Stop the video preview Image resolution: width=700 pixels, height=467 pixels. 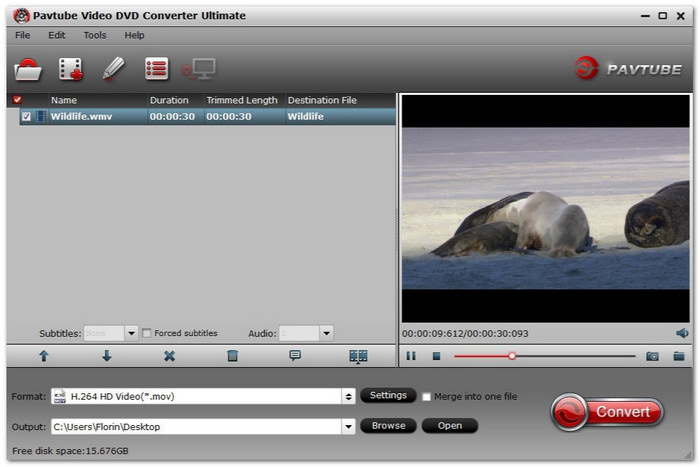[436, 356]
